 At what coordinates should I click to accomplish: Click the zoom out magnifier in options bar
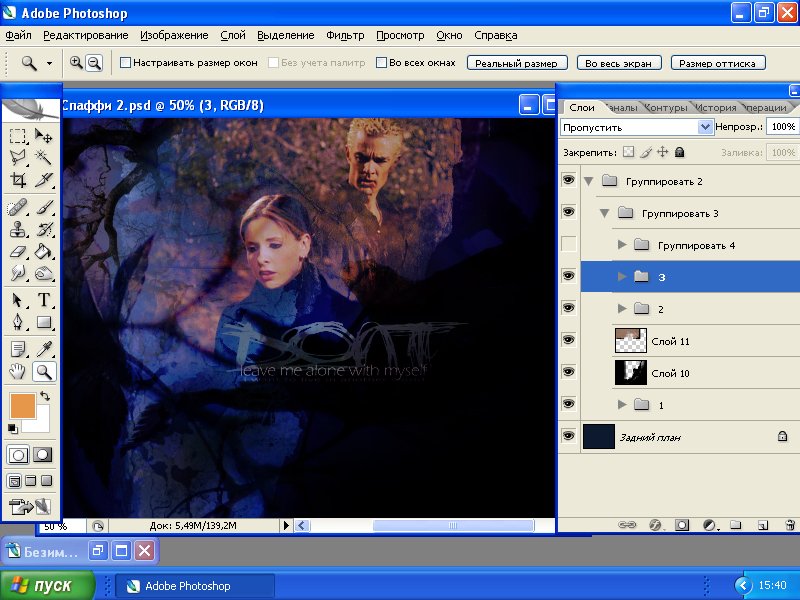pos(94,63)
